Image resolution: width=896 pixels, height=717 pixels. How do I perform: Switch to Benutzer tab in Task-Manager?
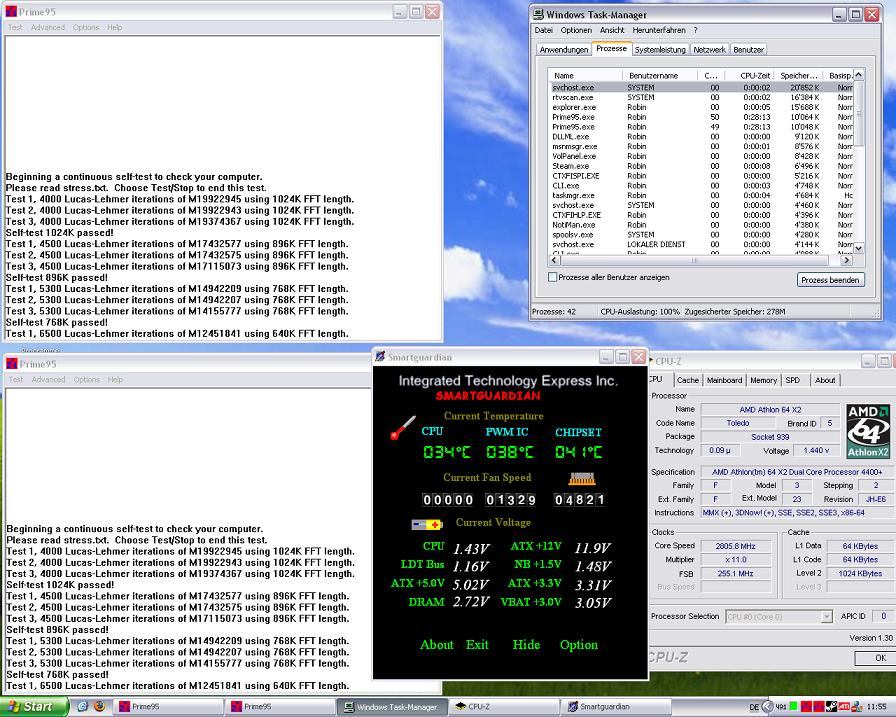[x=748, y=50]
